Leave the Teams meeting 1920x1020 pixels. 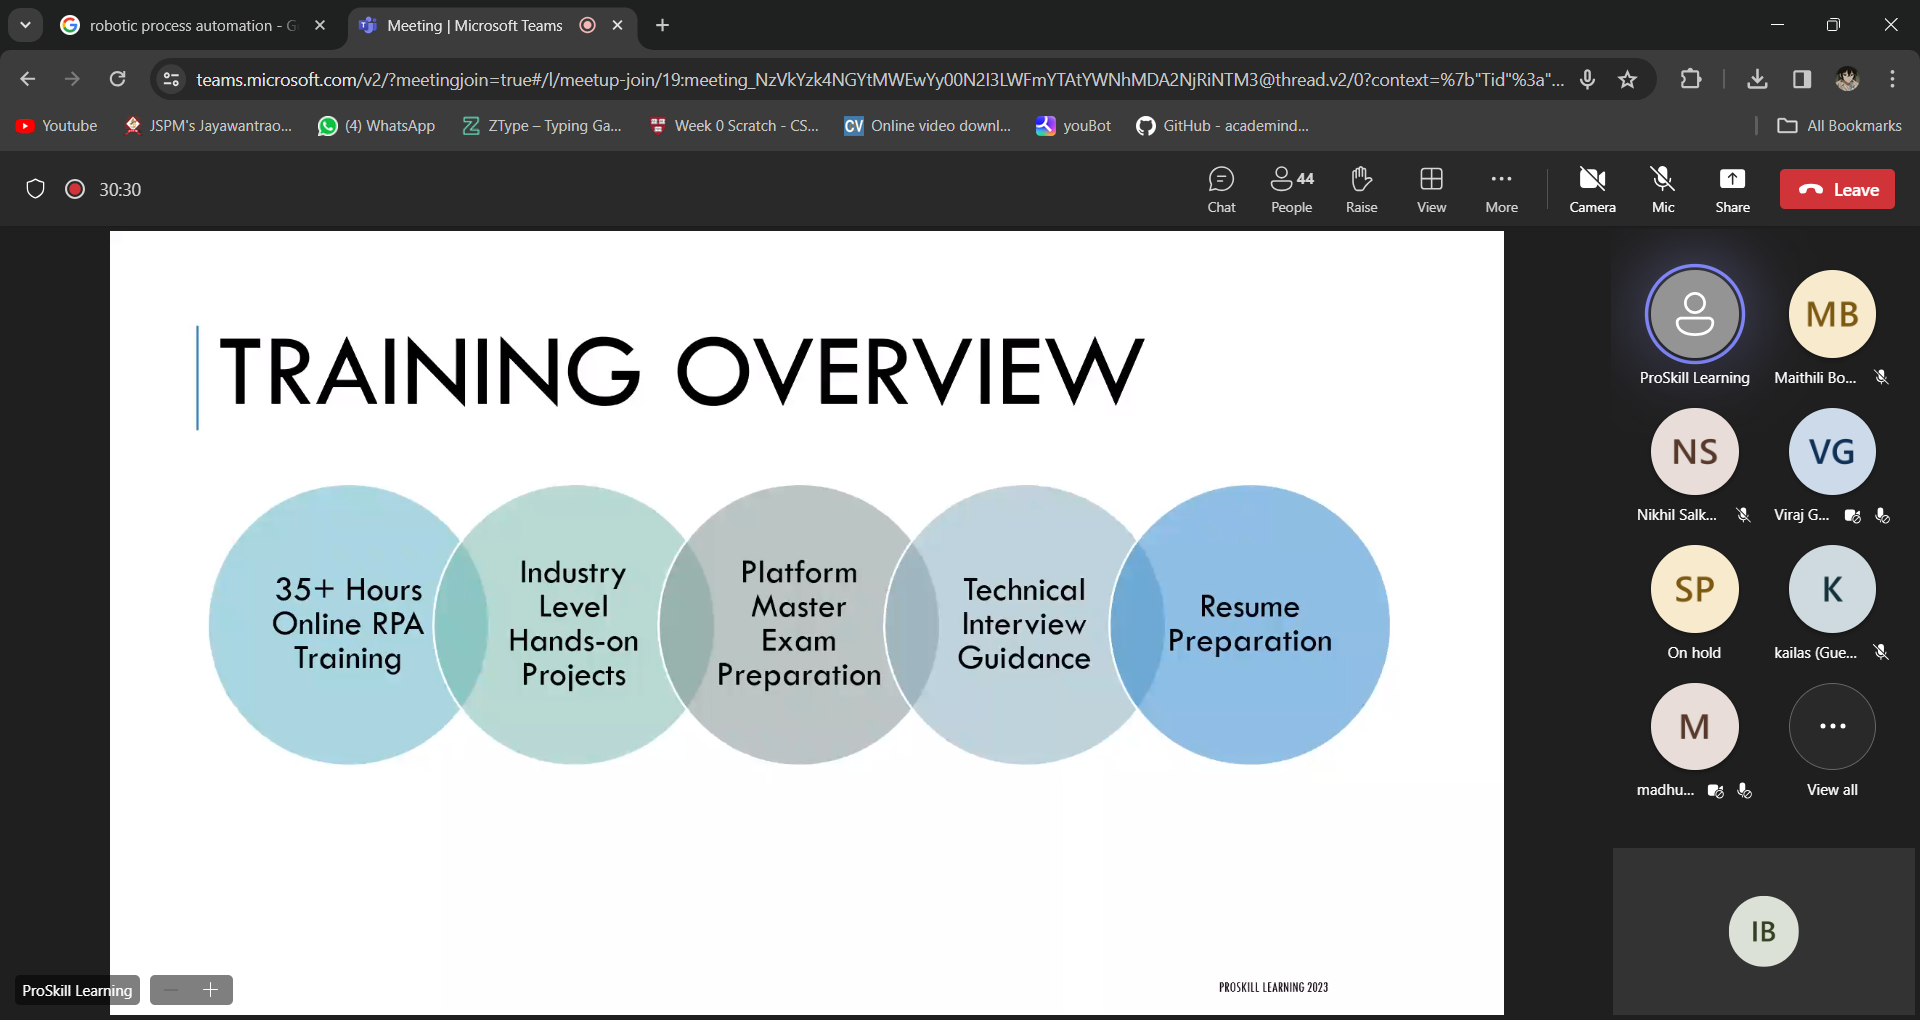[x=1837, y=189]
